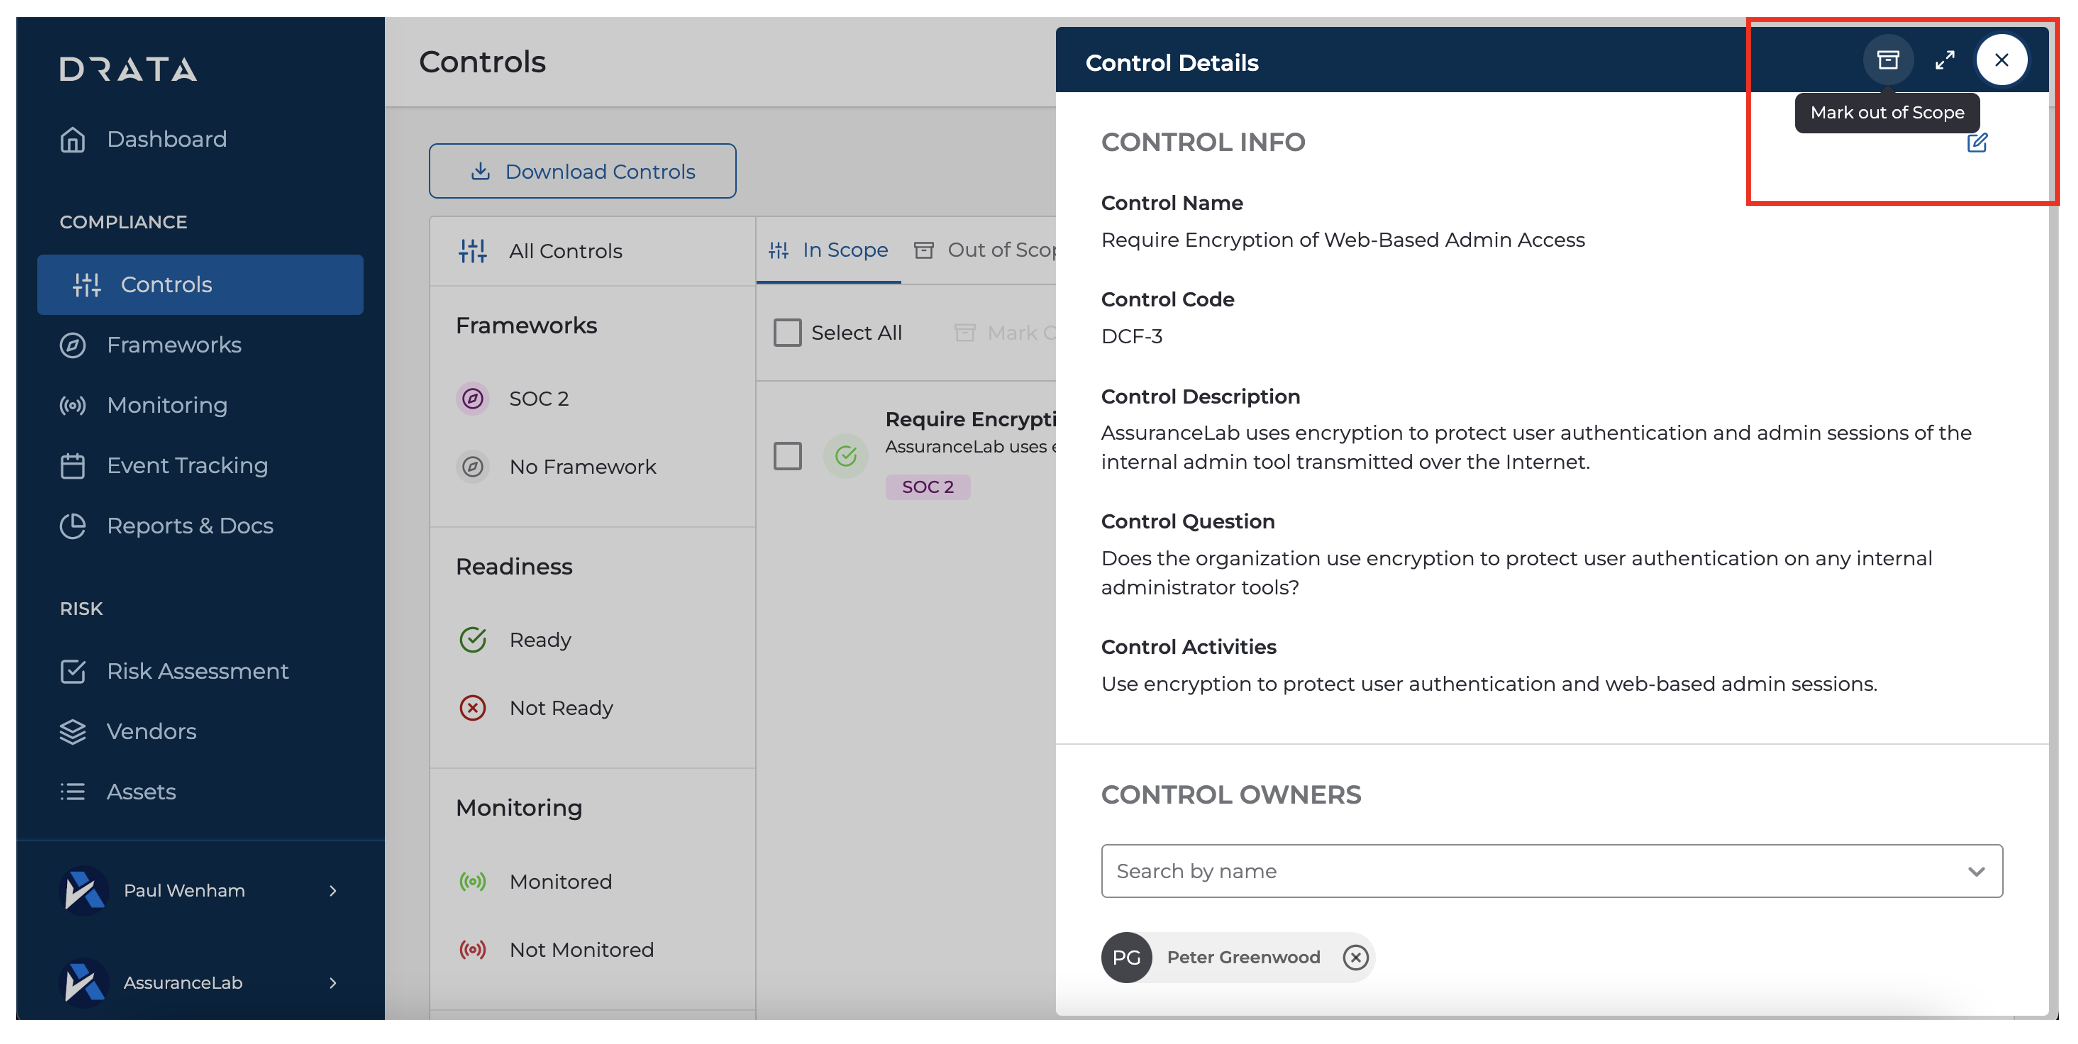Select the SOC 2 framework filter
The width and height of the screenshot is (2078, 1044).
538,398
